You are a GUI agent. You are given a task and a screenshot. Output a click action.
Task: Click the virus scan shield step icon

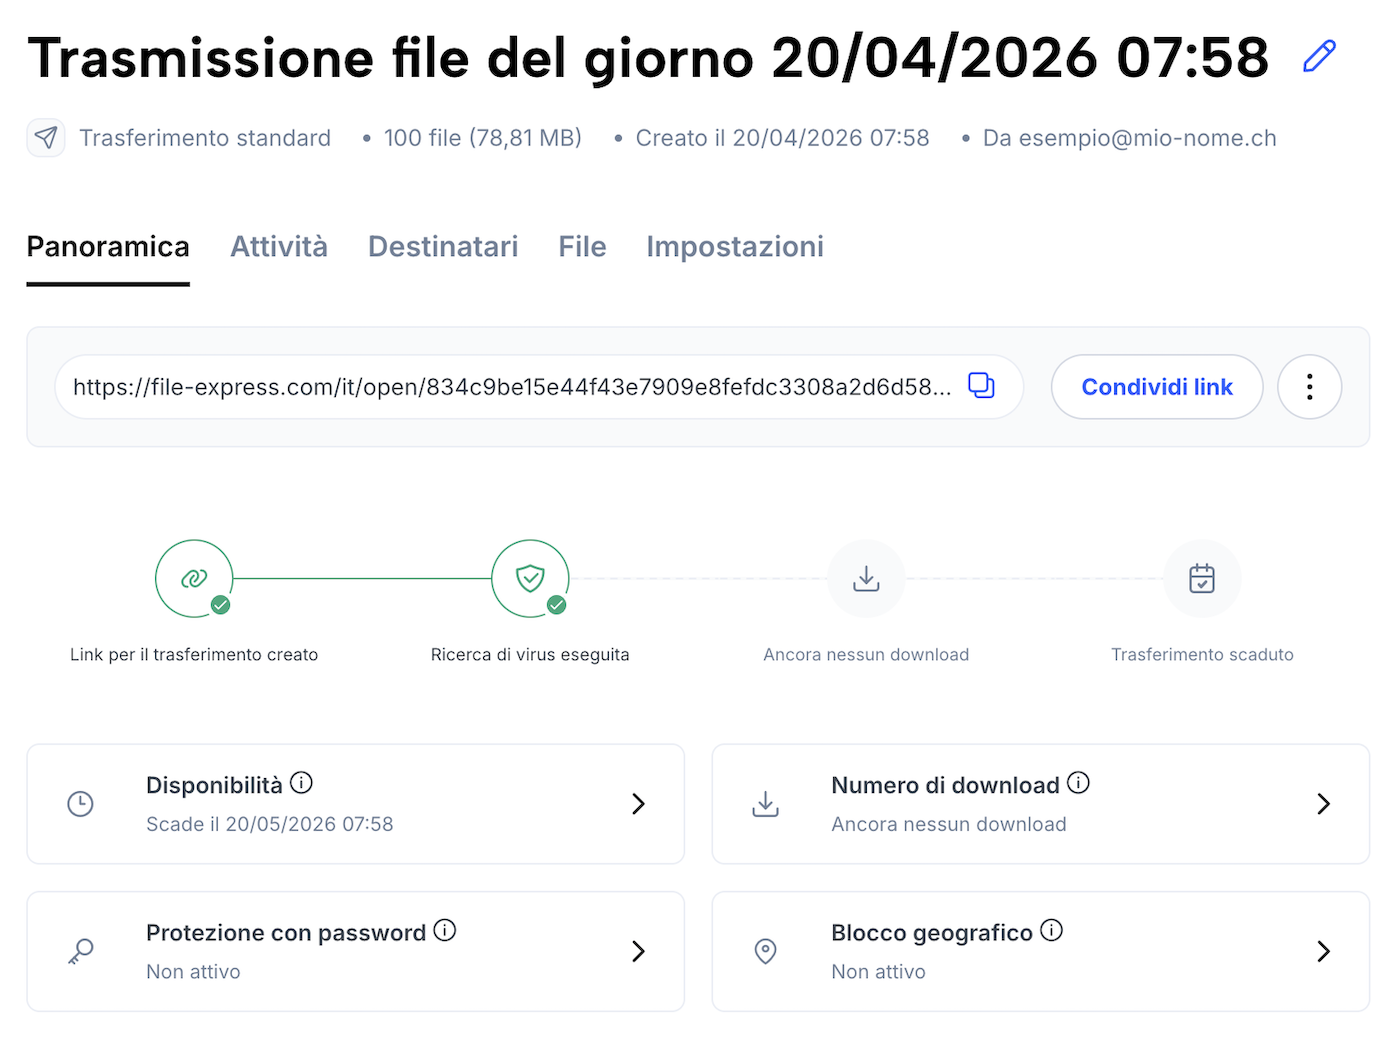point(530,578)
